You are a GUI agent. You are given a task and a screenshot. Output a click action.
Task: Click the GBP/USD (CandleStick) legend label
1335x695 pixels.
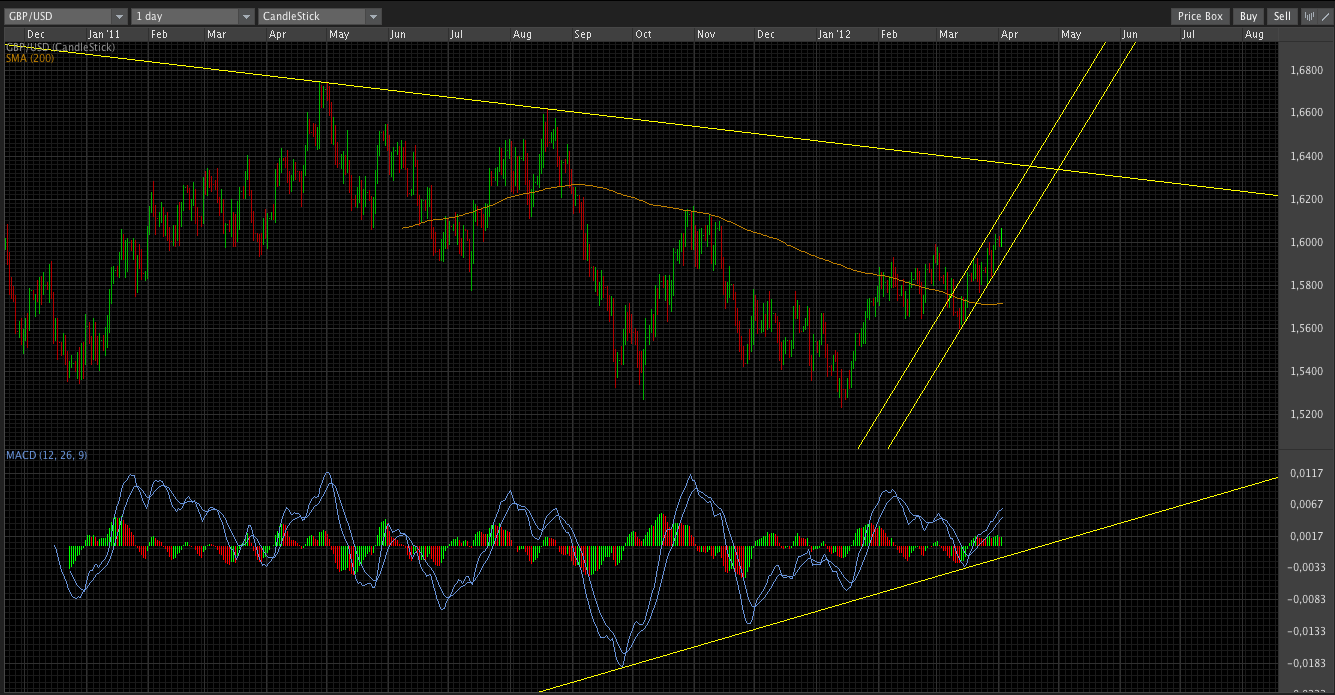[x=60, y=47]
